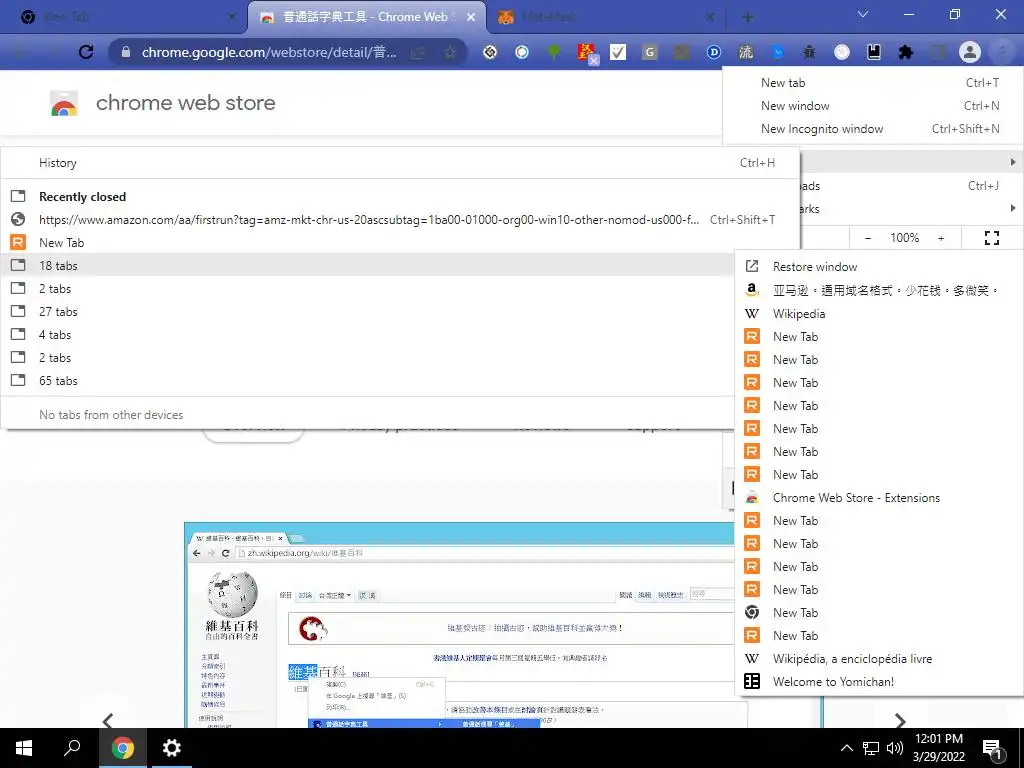Expand the History submenu arrow
Screen dimensions: 1024x768
click(x=1012, y=161)
